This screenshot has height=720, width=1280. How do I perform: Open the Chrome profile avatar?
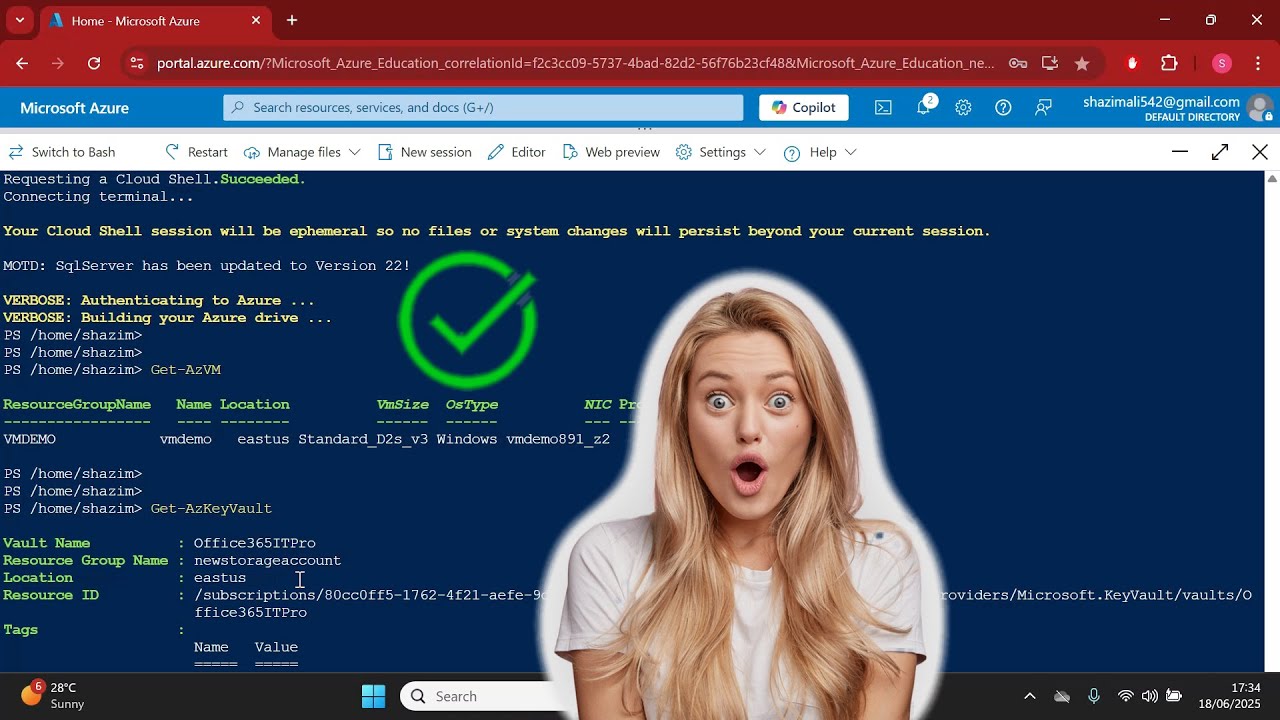(x=1221, y=63)
